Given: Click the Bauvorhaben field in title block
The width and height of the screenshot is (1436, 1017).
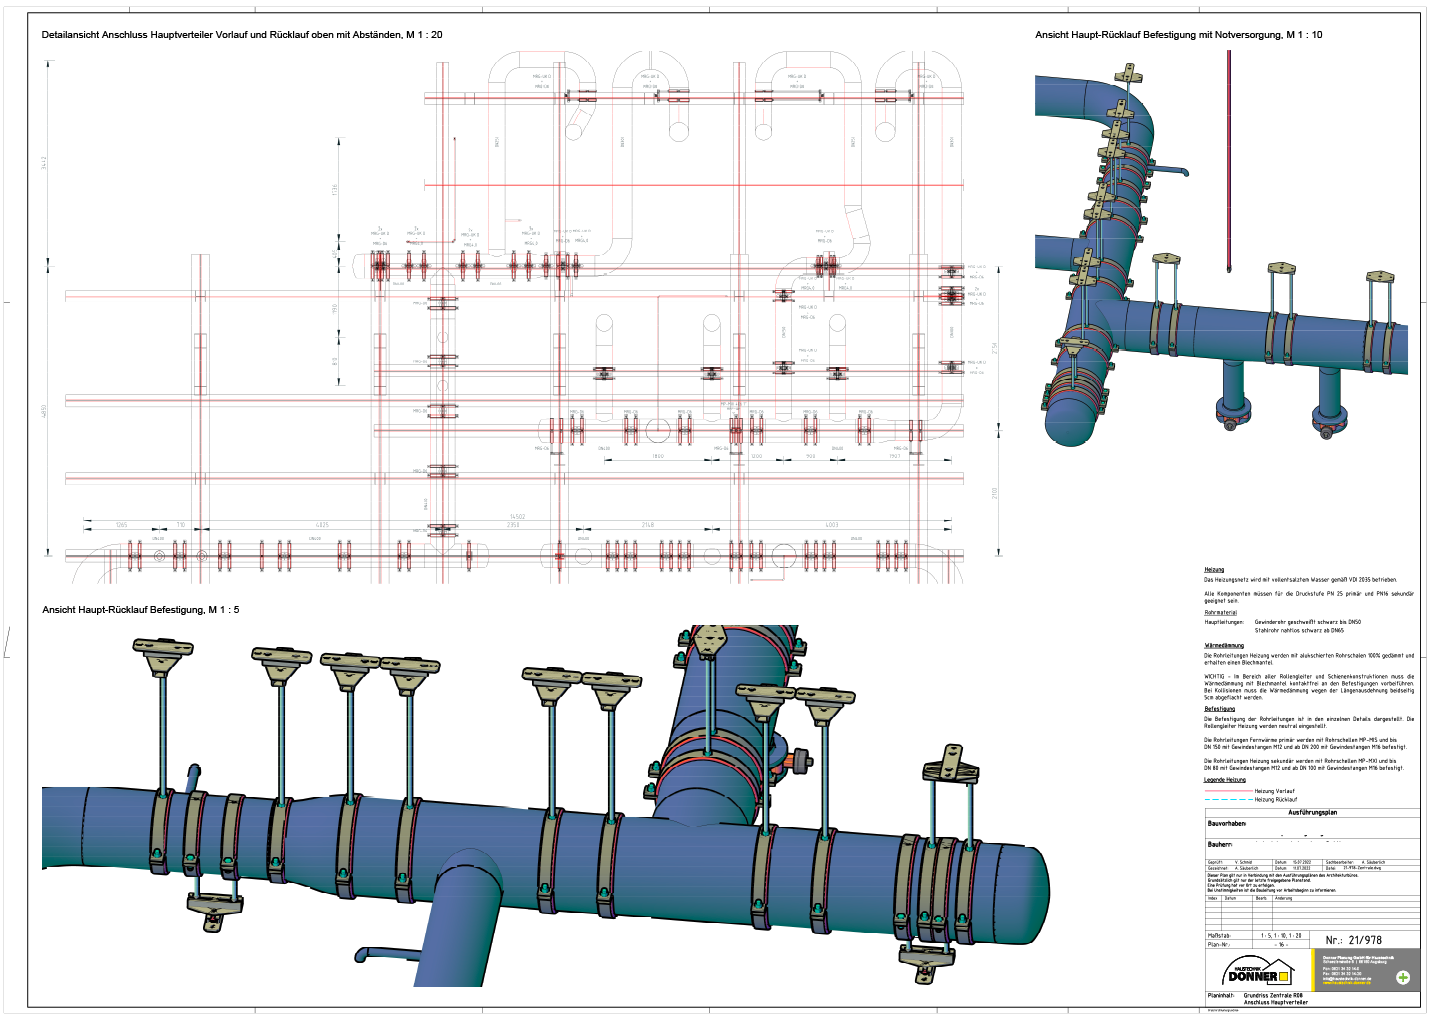Looking at the screenshot, I should click(1227, 824).
